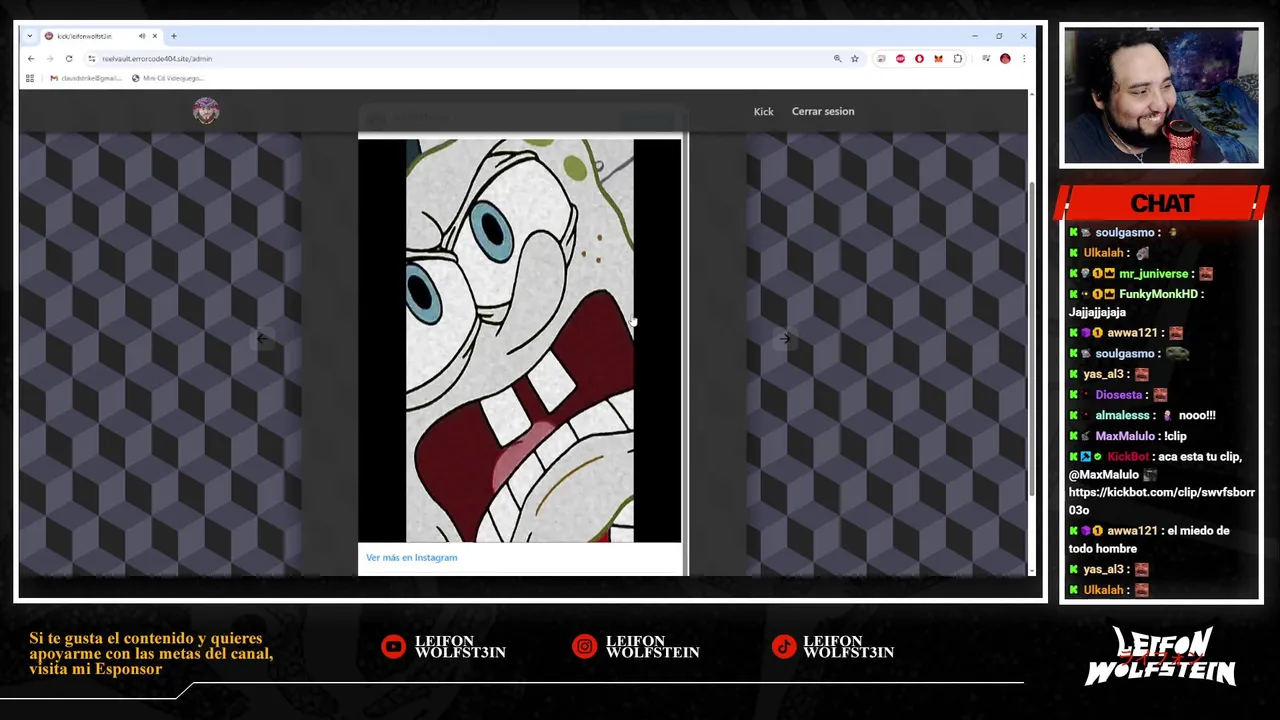Click username almalesss in chat

pos(1122,416)
